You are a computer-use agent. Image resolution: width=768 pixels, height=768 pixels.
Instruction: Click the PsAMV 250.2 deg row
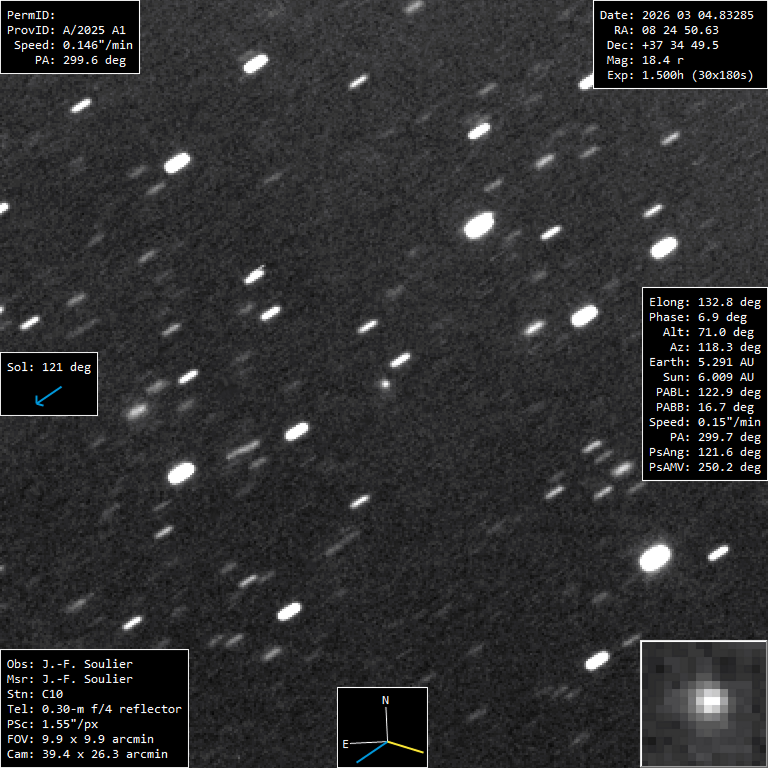[704, 467]
